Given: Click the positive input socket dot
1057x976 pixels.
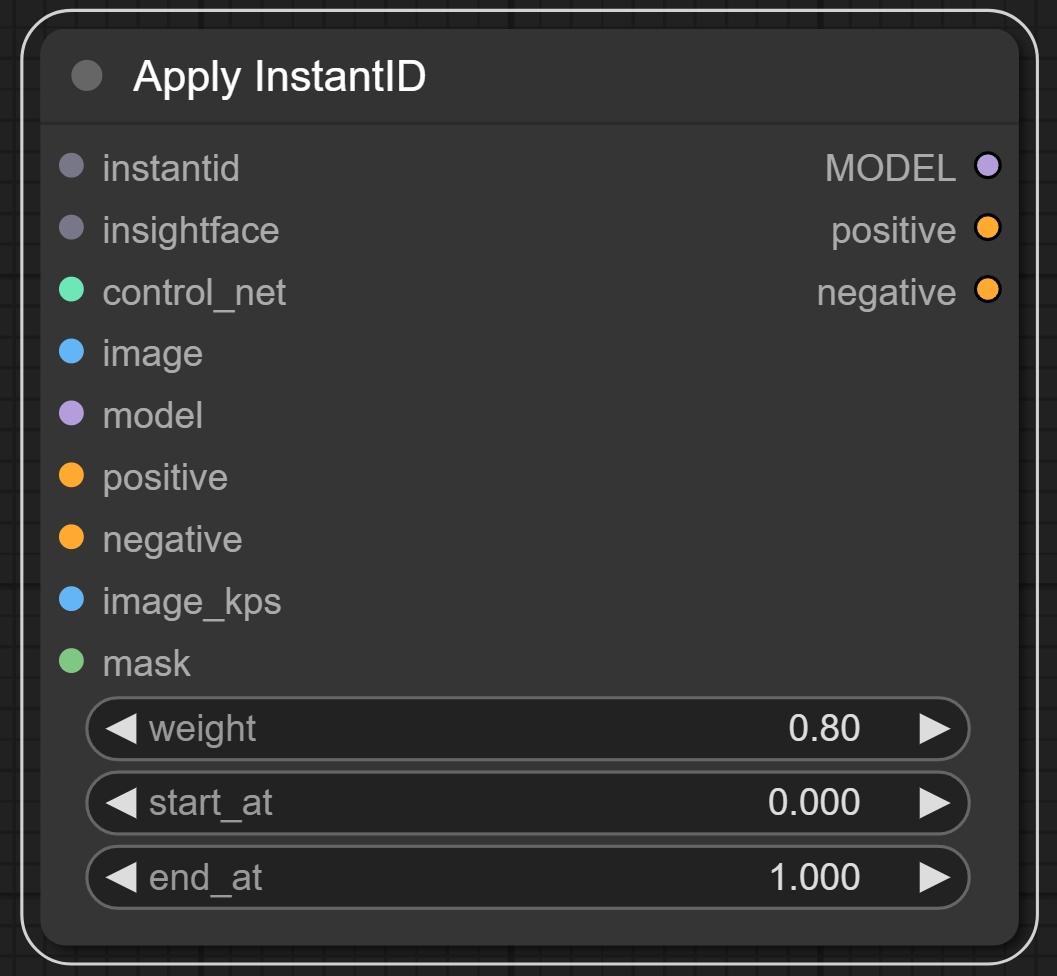Looking at the screenshot, I should click(71, 475).
